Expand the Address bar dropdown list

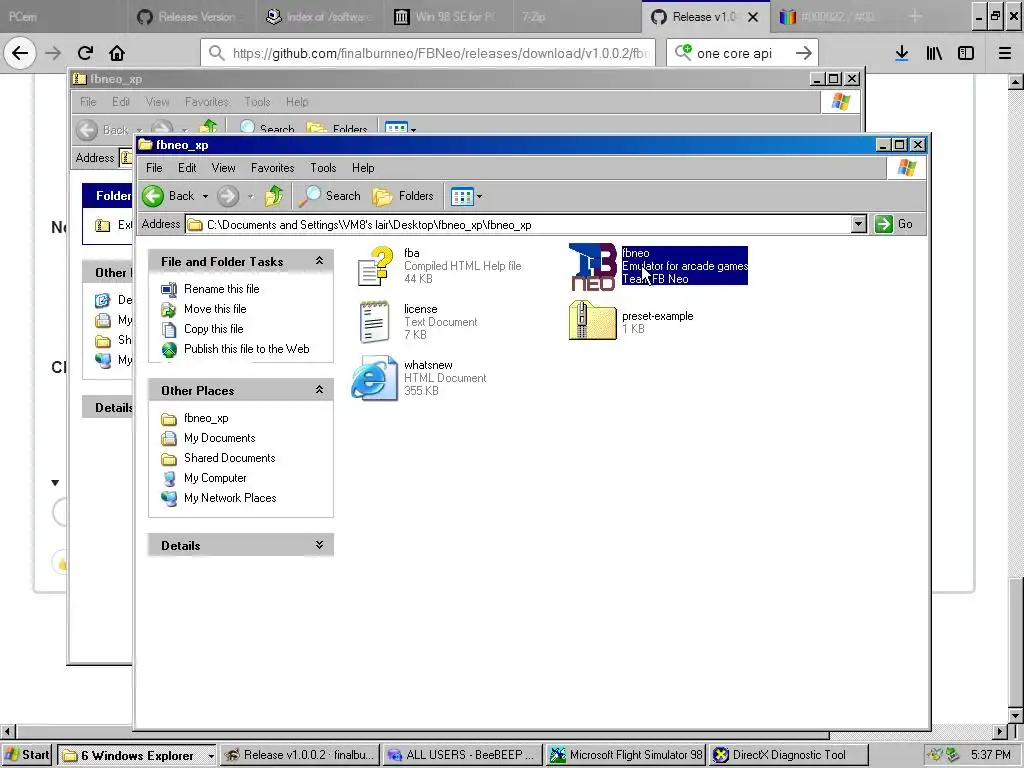click(859, 225)
